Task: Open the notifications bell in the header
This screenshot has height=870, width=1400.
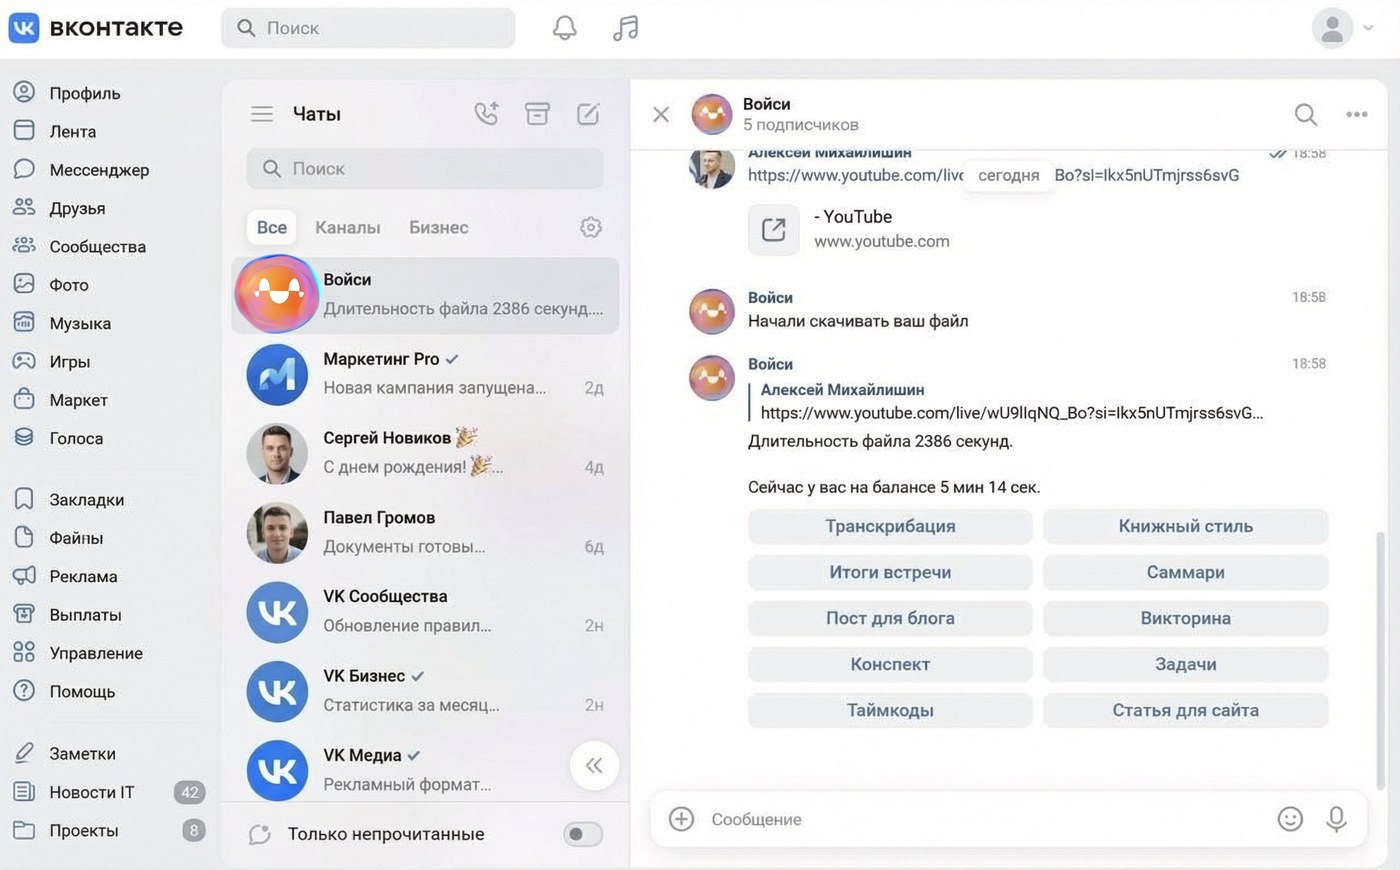Action: [565, 28]
